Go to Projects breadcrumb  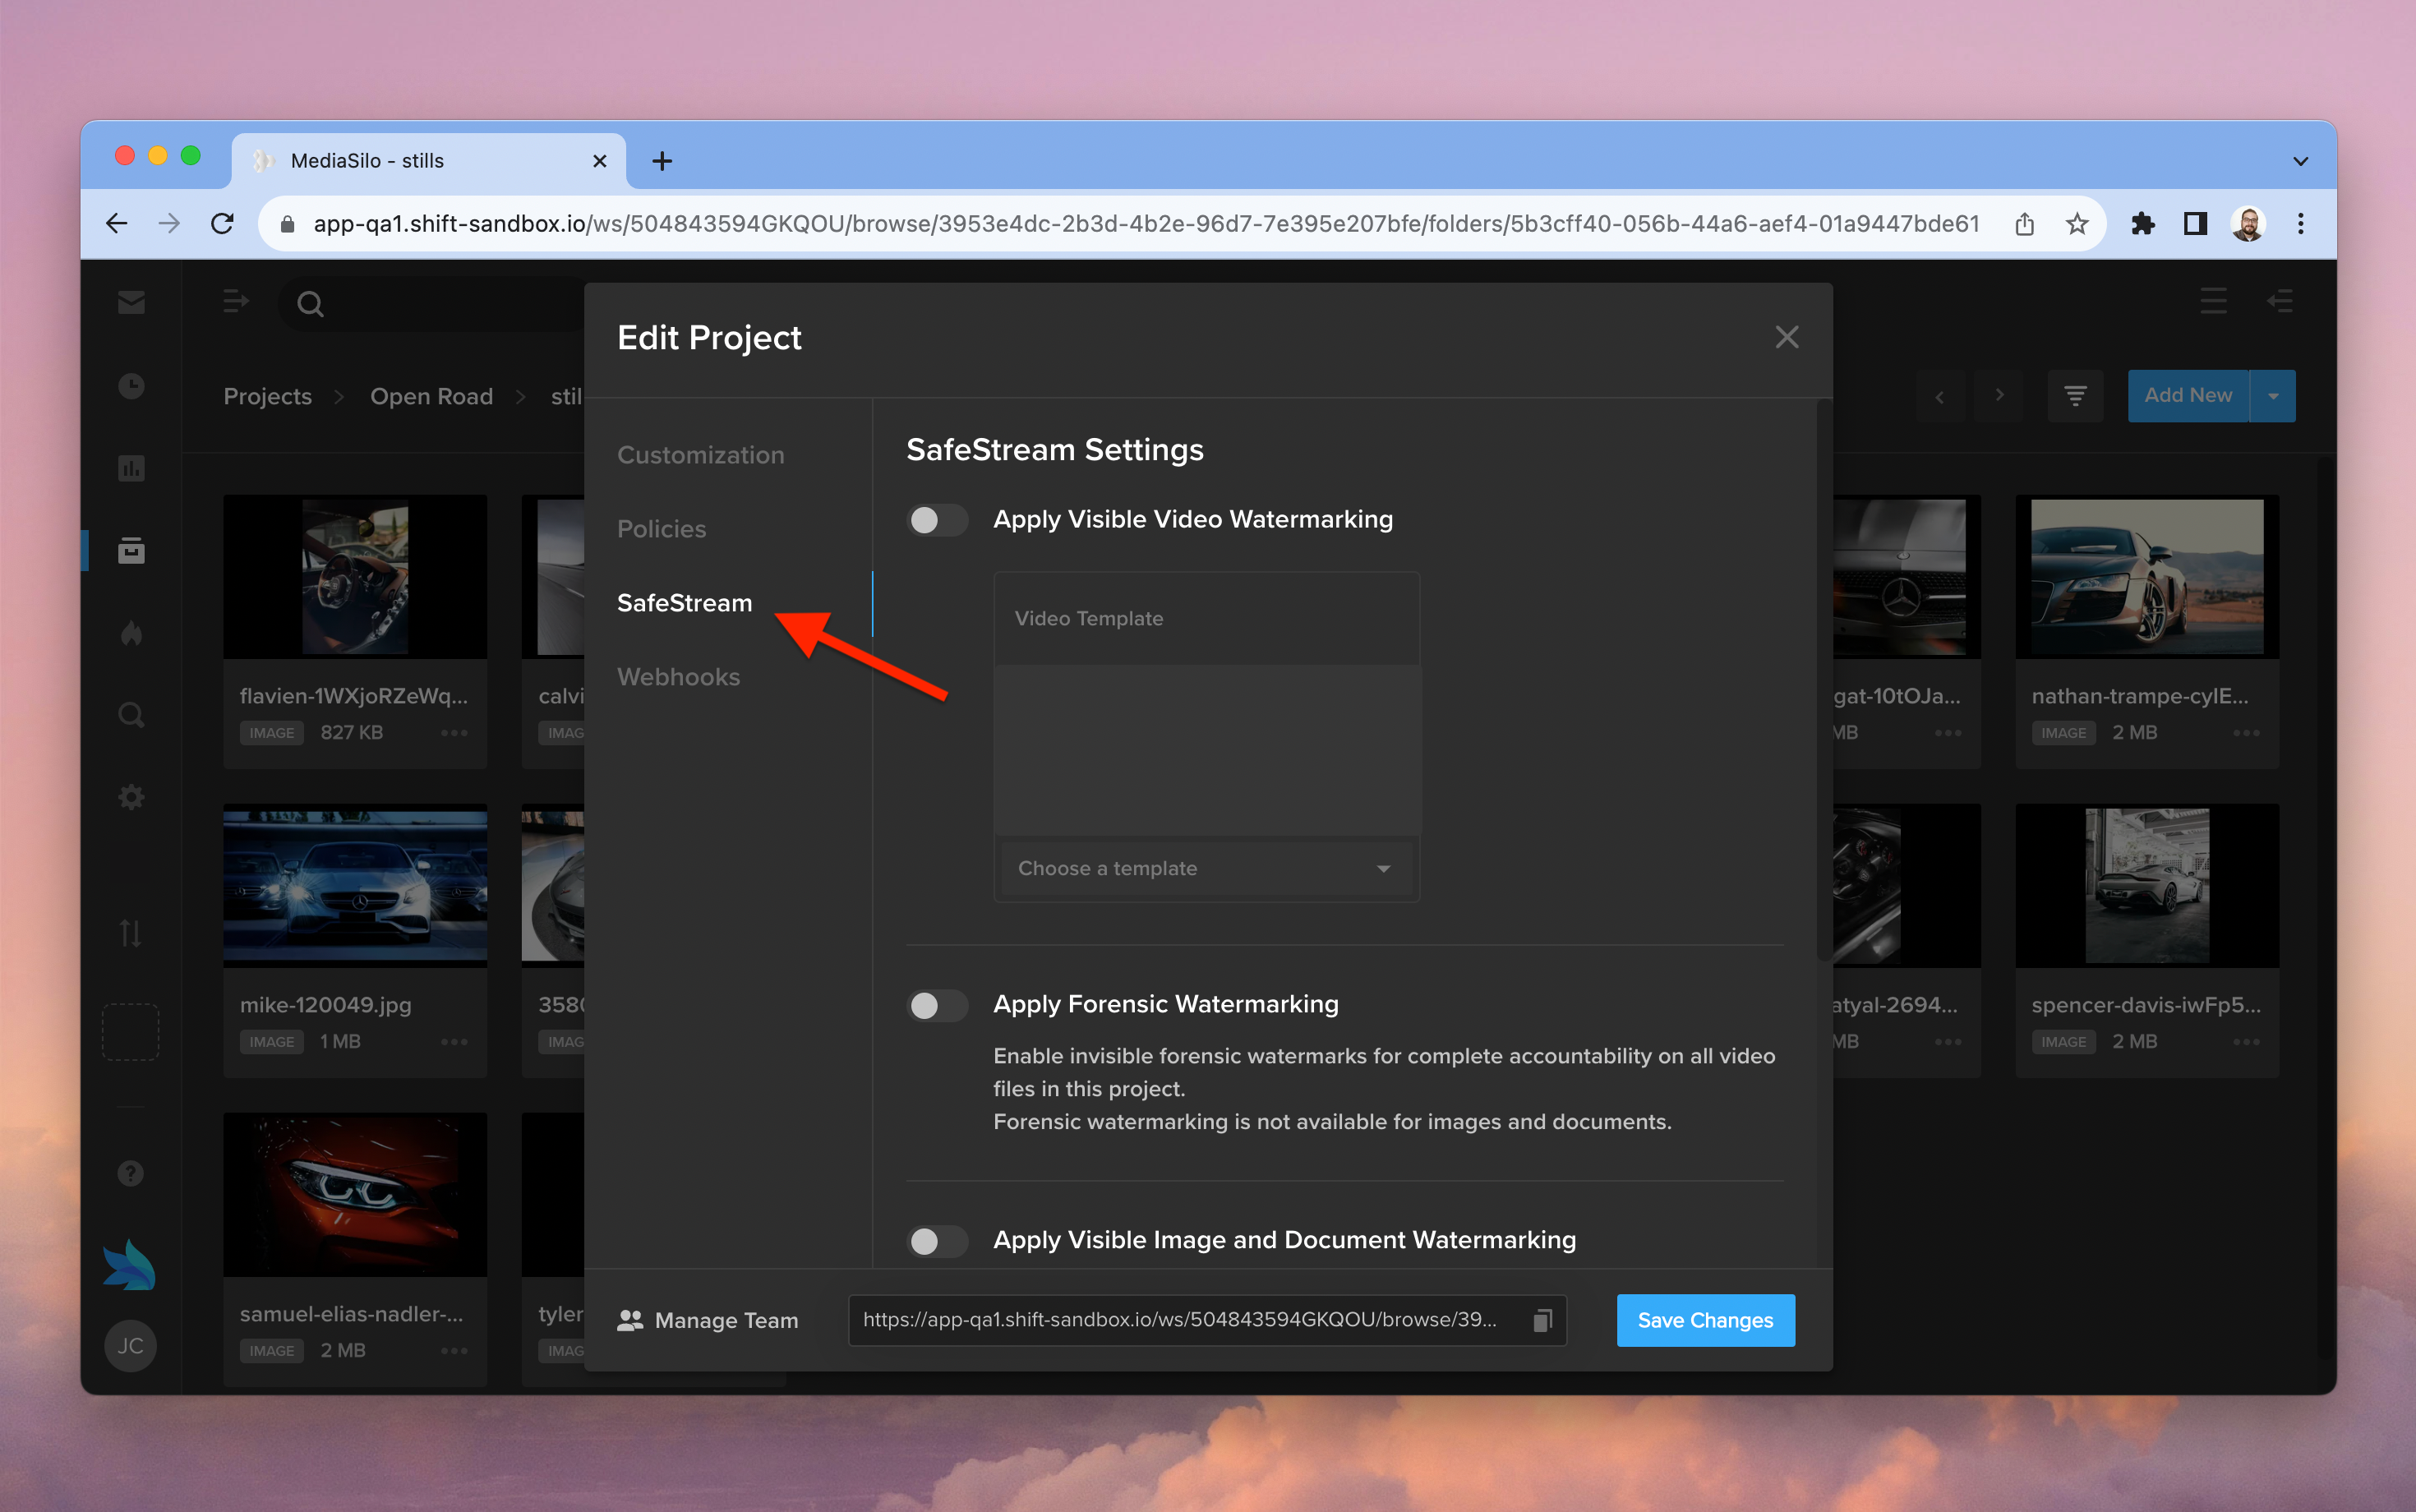click(x=268, y=396)
